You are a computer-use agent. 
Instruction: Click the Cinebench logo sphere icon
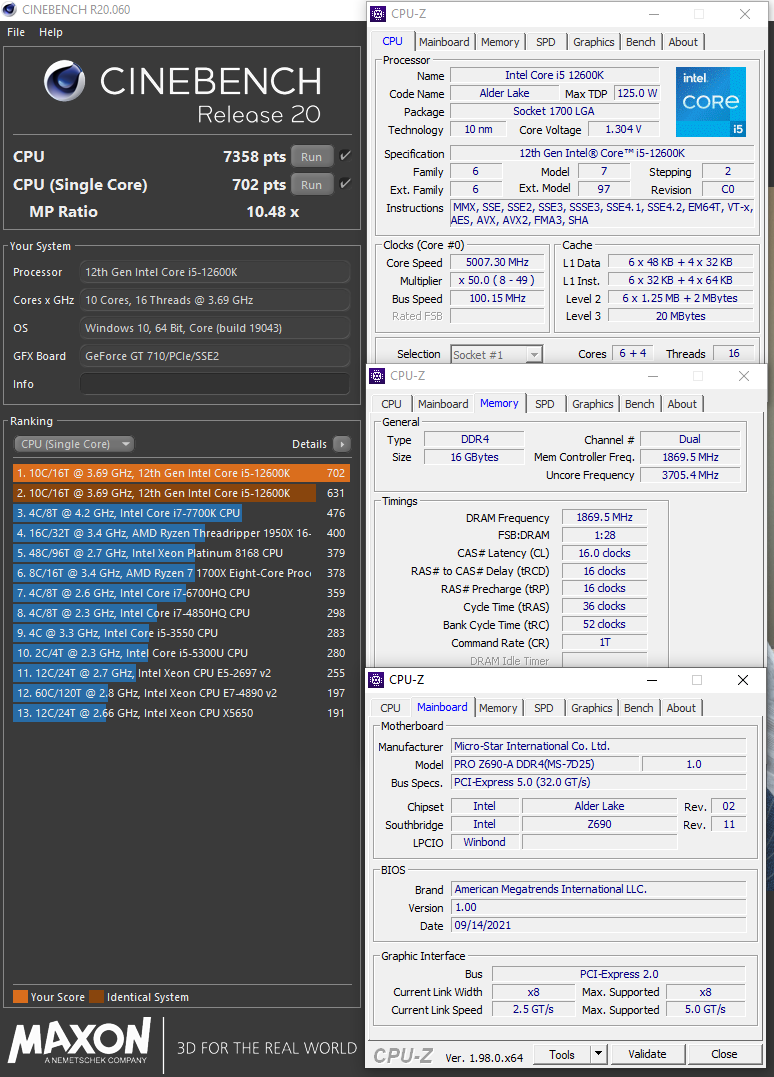pos(65,81)
